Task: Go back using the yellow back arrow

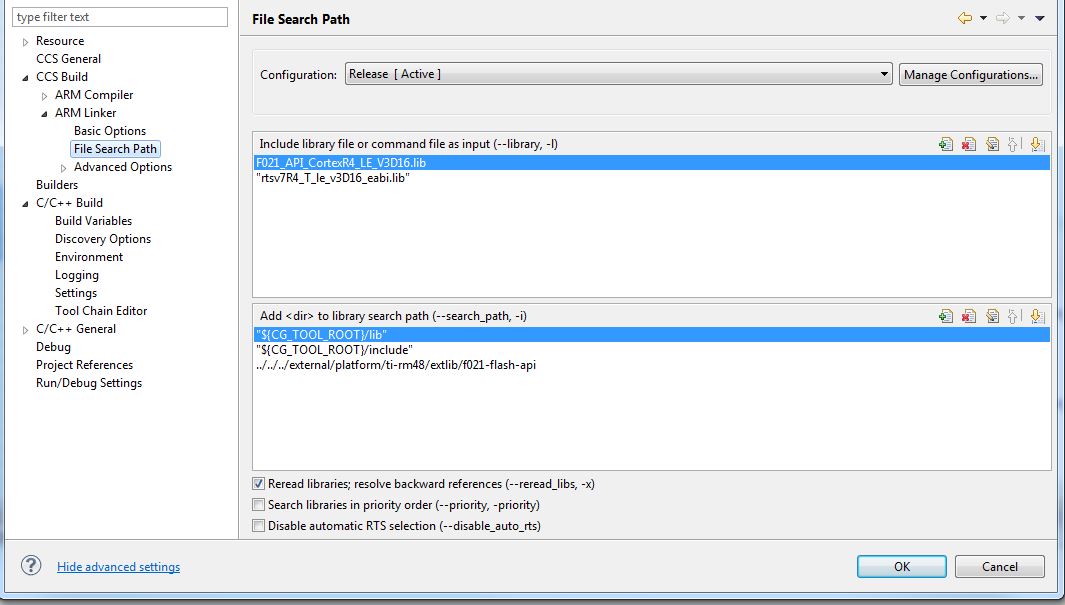Action: click(x=964, y=18)
